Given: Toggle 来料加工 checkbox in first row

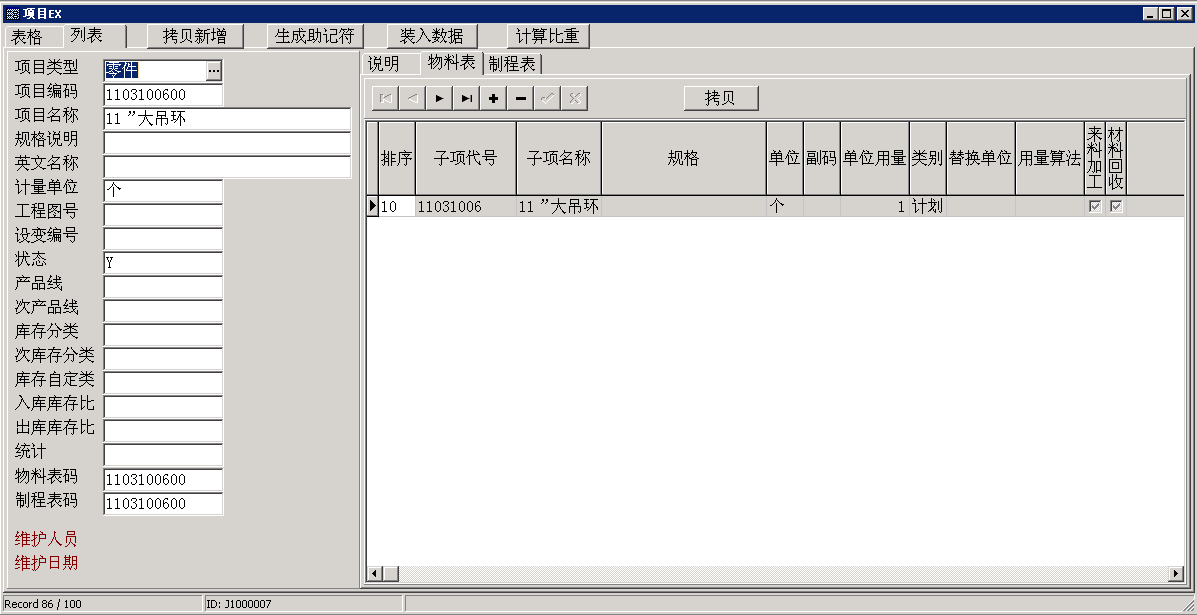Looking at the screenshot, I should pos(1095,207).
